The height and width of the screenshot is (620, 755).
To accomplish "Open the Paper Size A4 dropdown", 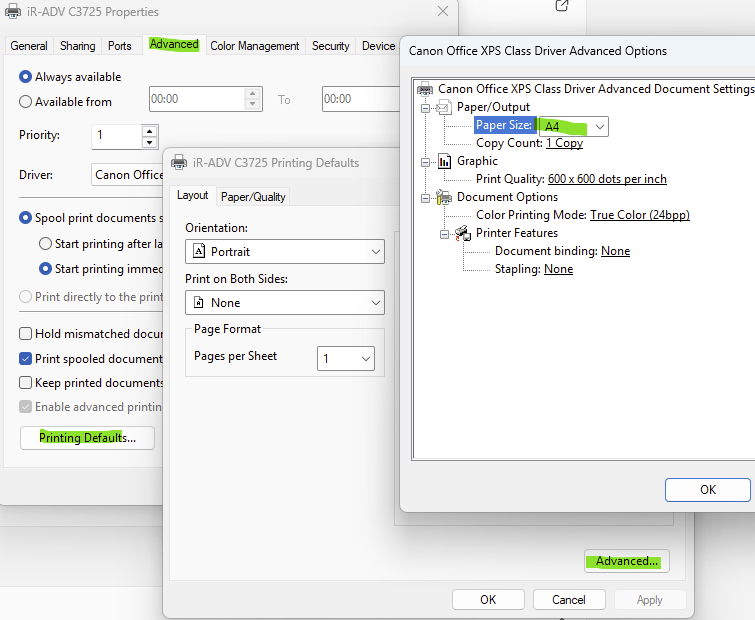I will (573, 127).
